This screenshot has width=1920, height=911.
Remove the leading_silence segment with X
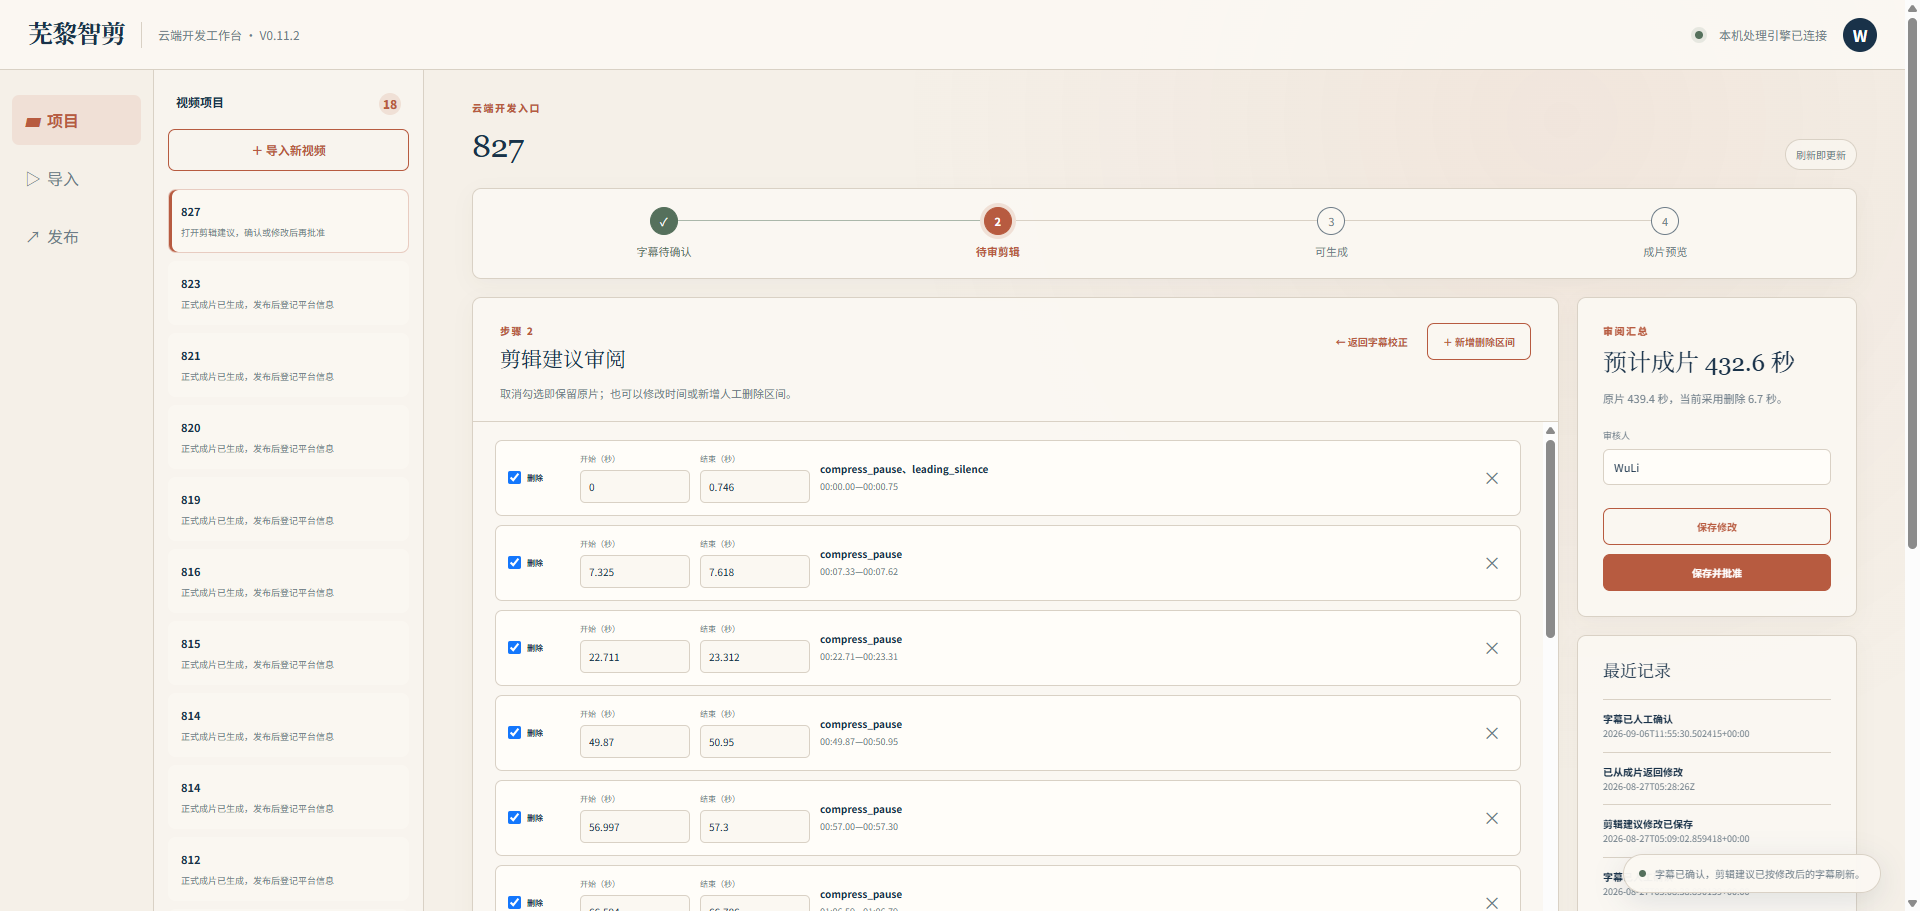coord(1491,478)
